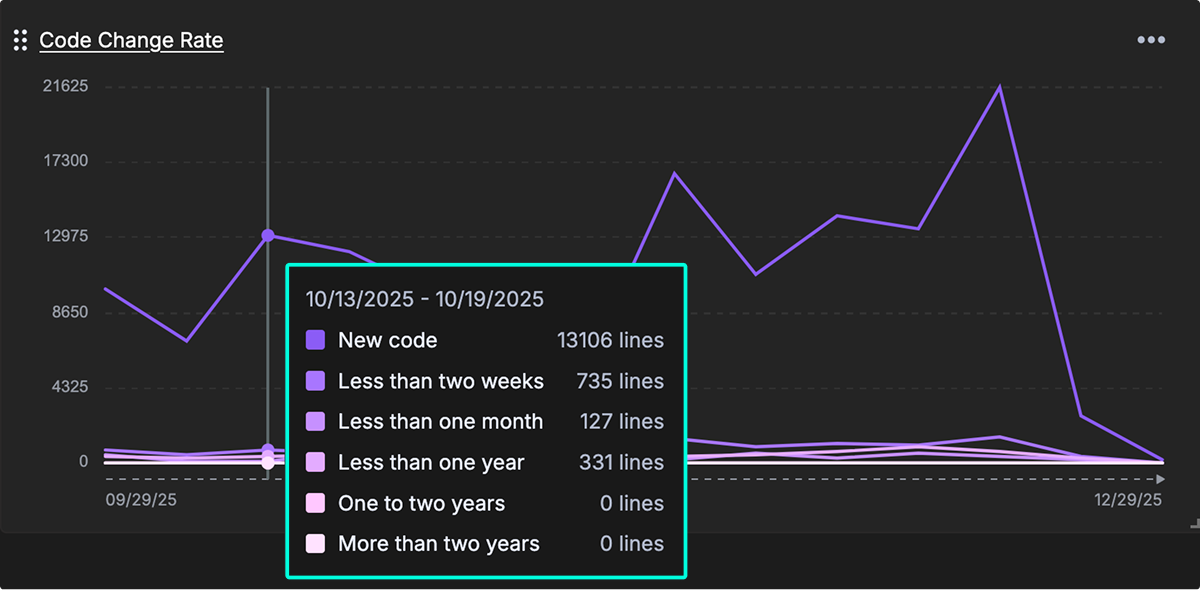Click the One to two years legend swatch

tap(315, 503)
